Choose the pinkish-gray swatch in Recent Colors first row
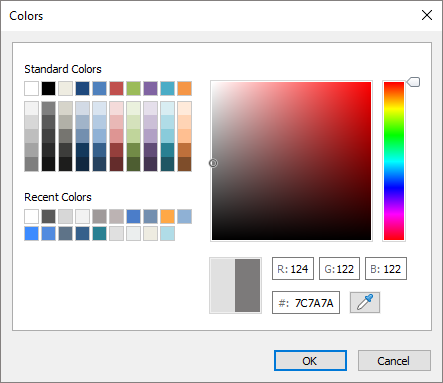The height and width of the screenshot is (383, 443). pos(116,216)
